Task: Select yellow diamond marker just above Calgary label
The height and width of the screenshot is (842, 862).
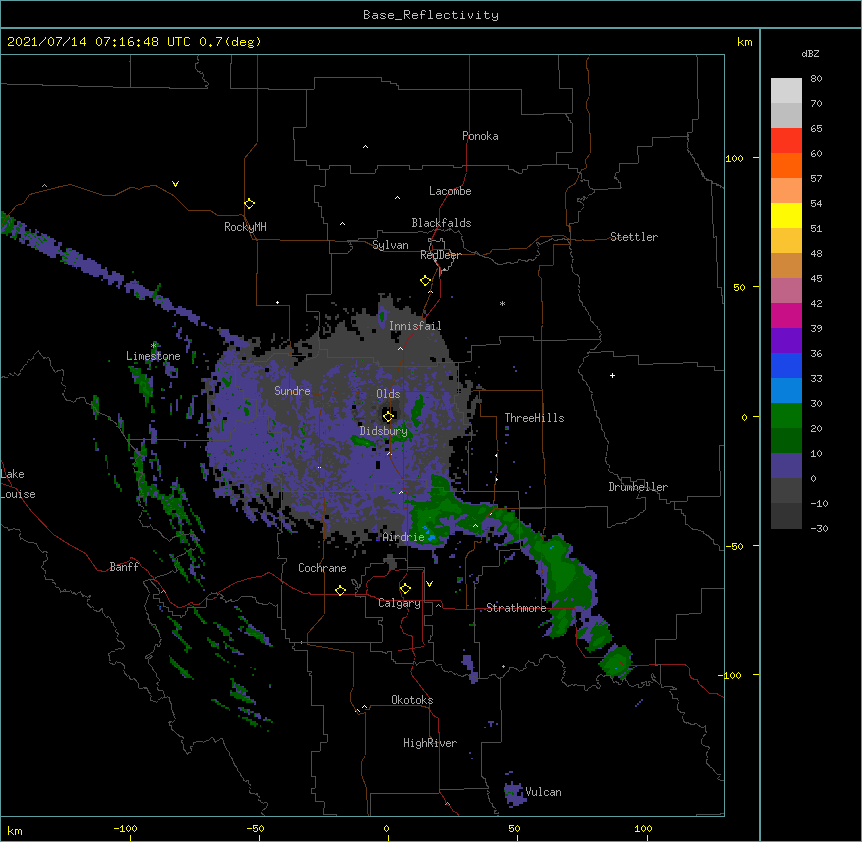Action: click(406, 589)
